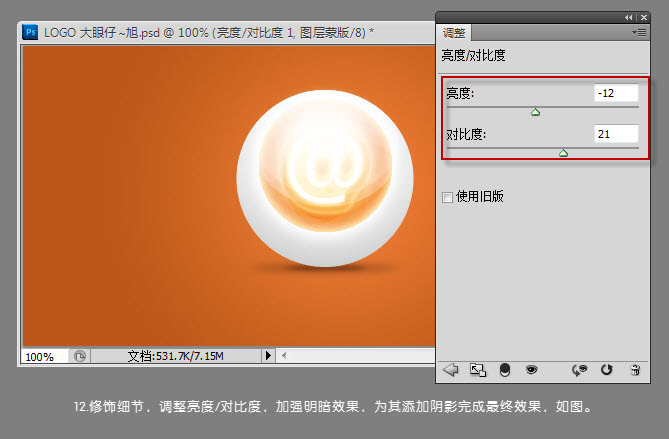669x439 pixels.
Task: Enable the 使用旧版 checkbox
Action: 447,197
